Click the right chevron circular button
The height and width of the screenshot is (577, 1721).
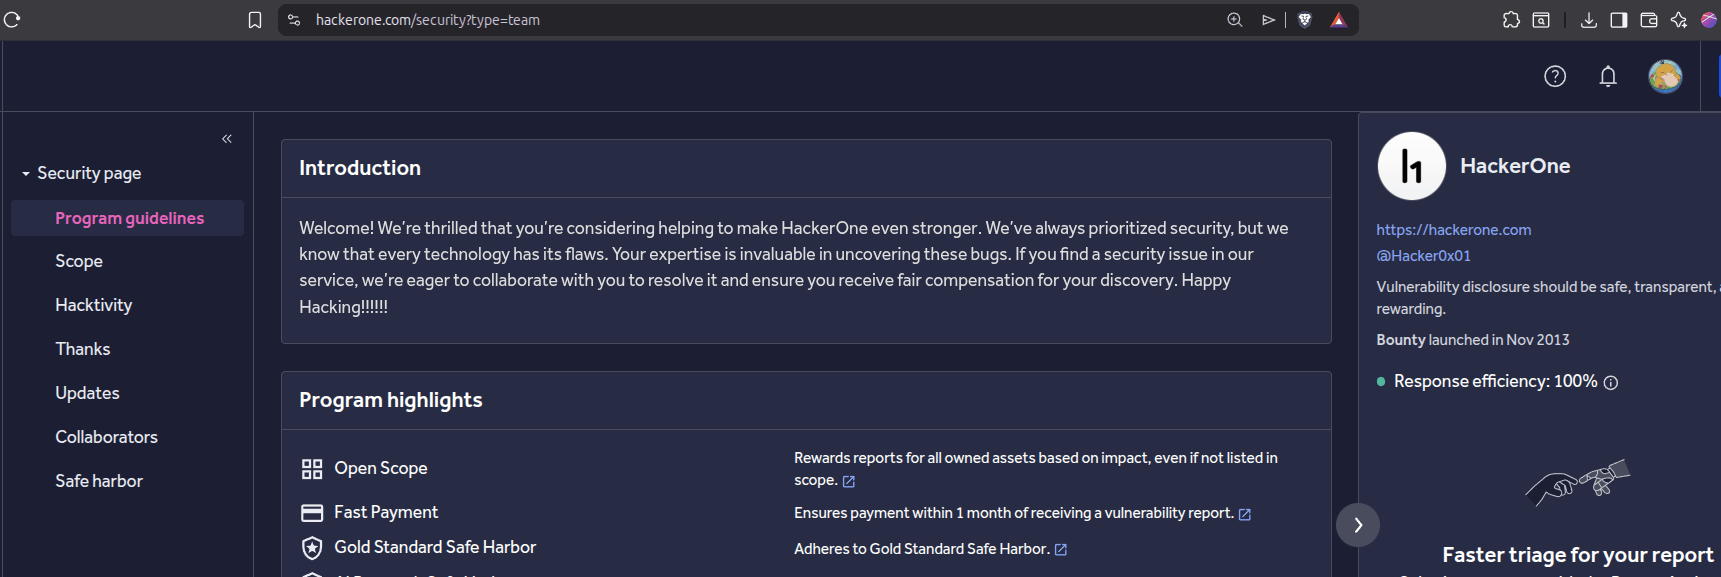click(x=1358, y=525)
